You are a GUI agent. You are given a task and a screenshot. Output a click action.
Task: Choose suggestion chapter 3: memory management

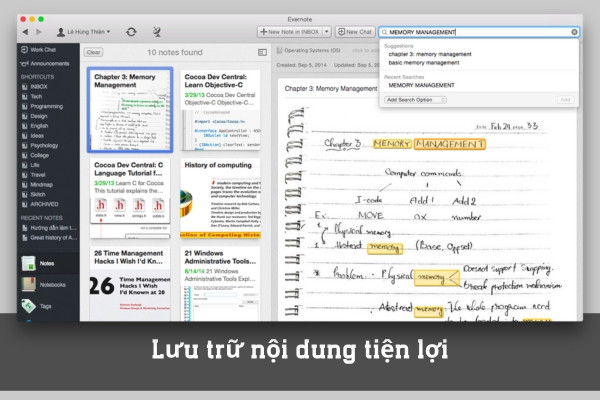coord(430,54)
